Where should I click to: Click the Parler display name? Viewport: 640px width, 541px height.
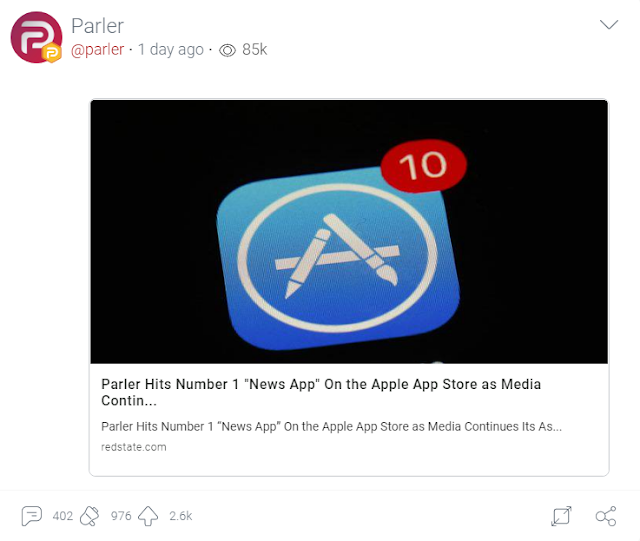coord(97,26)
